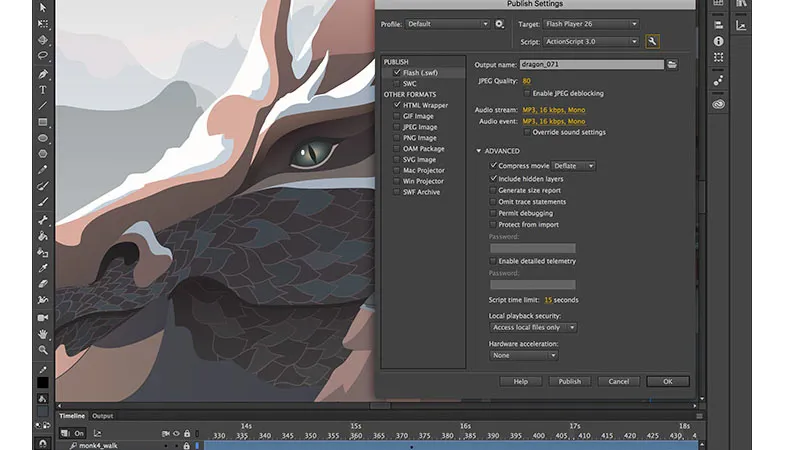Switch to the Output tab
This screenshot has height=450, width=785.
point(102,415)
